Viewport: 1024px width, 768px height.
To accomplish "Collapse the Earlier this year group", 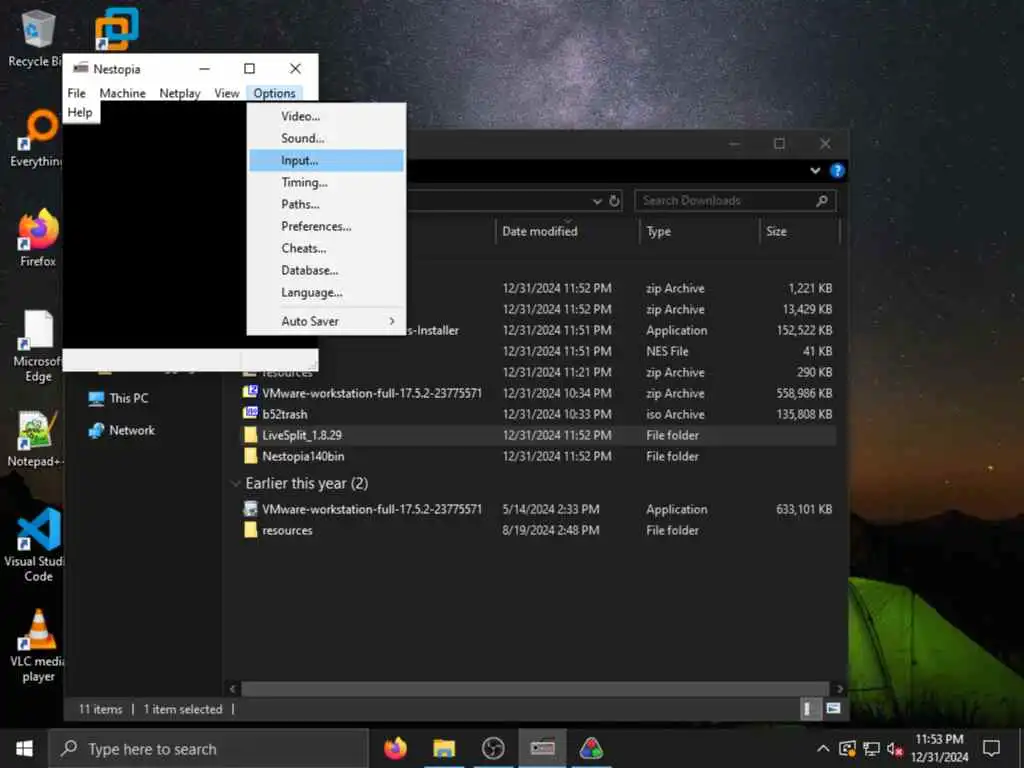I will pyautogui.click(x=235, y=484).
